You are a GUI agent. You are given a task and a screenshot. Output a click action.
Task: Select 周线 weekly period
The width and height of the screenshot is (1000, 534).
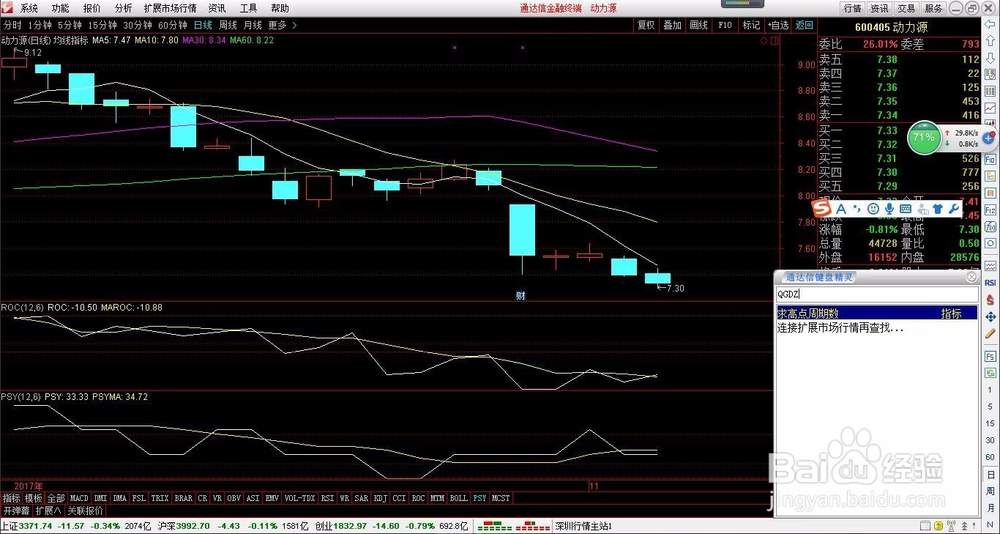point(228,26)
